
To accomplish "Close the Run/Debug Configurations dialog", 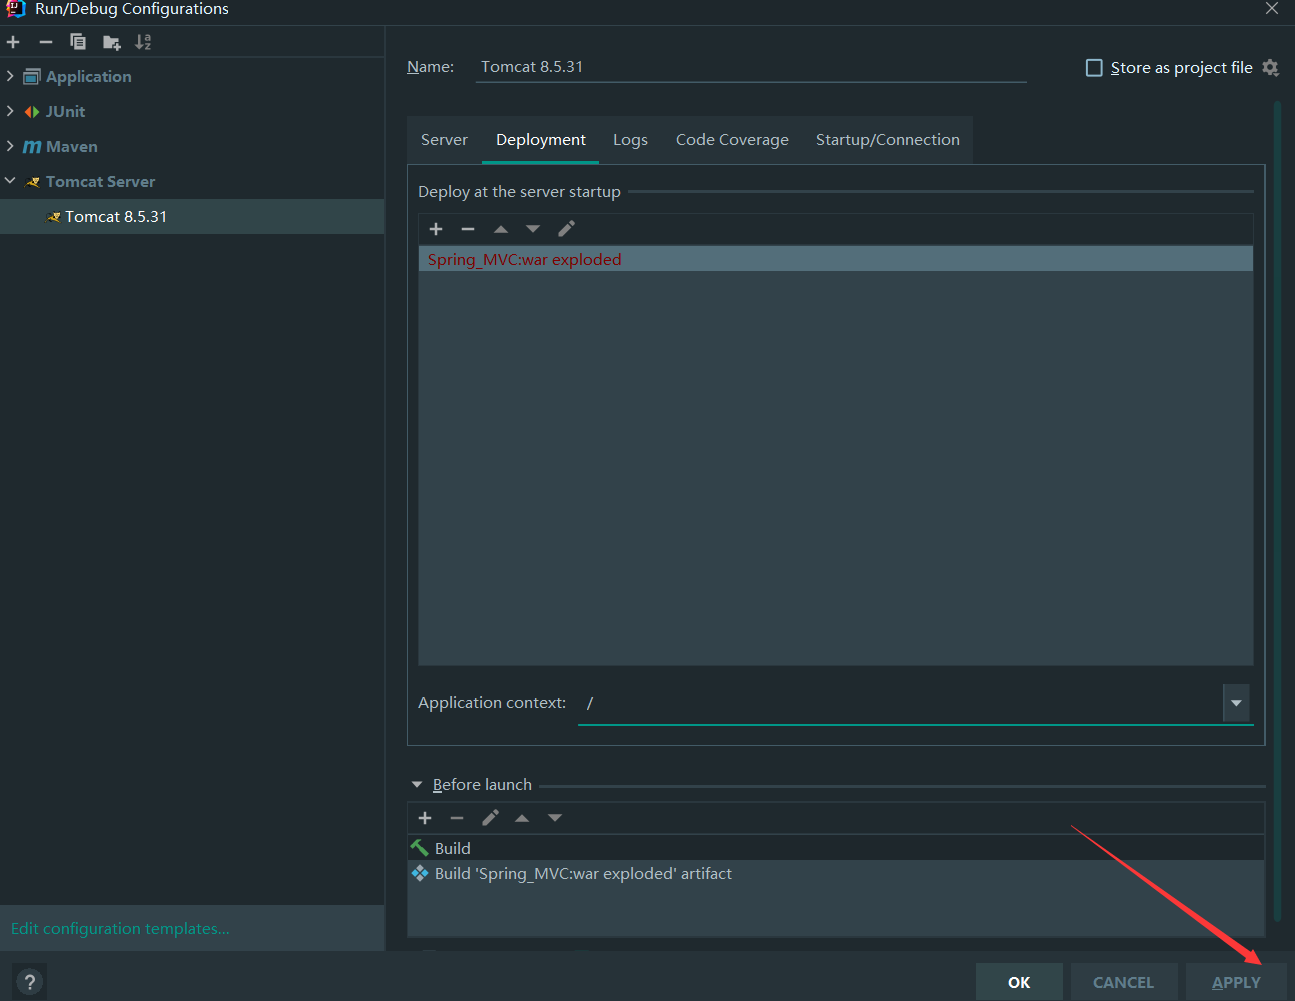I will 1272,8.
